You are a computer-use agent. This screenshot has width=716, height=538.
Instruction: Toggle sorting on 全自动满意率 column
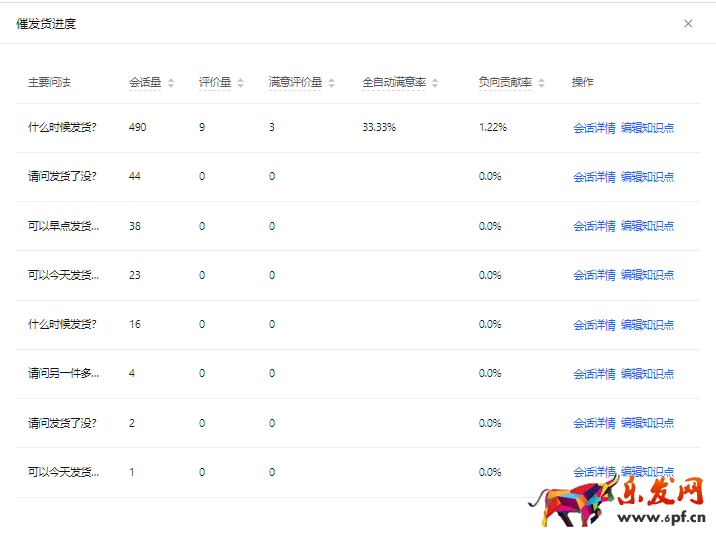(x=435, y=83)
